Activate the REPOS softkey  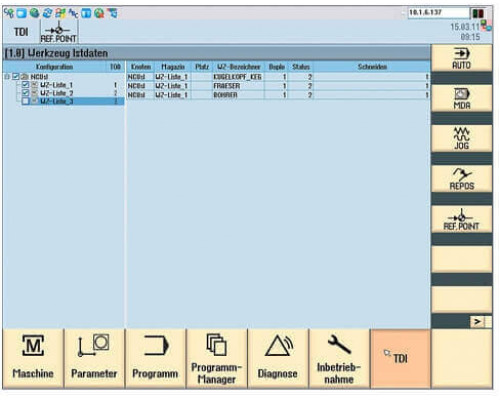coord(461,179)
